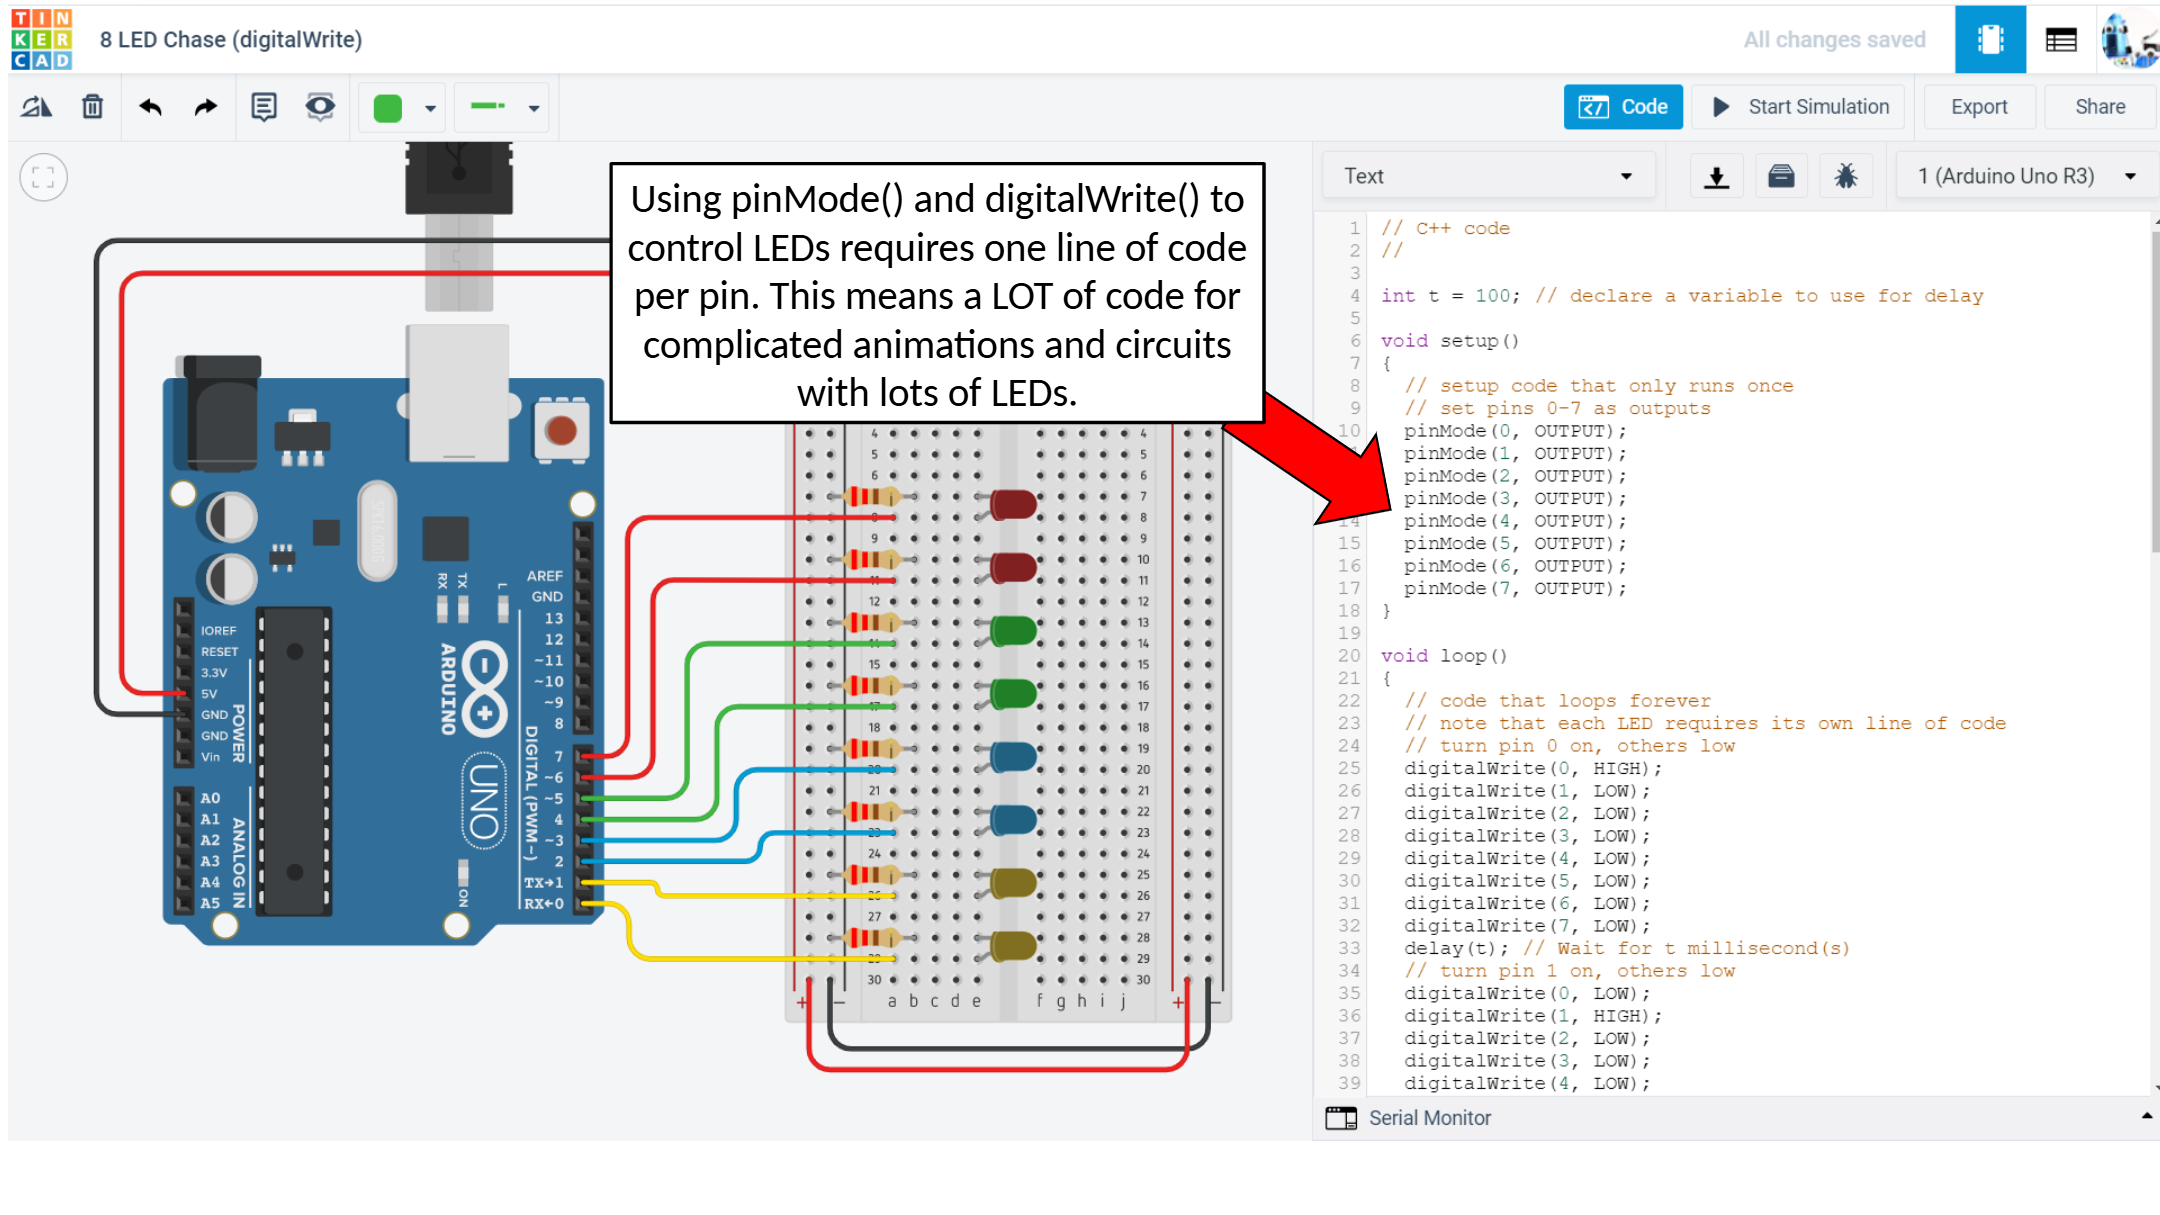Screen dimensions: 2160x1215
Task: Click the code editor vertical scrollbar
Action: 2154,390
